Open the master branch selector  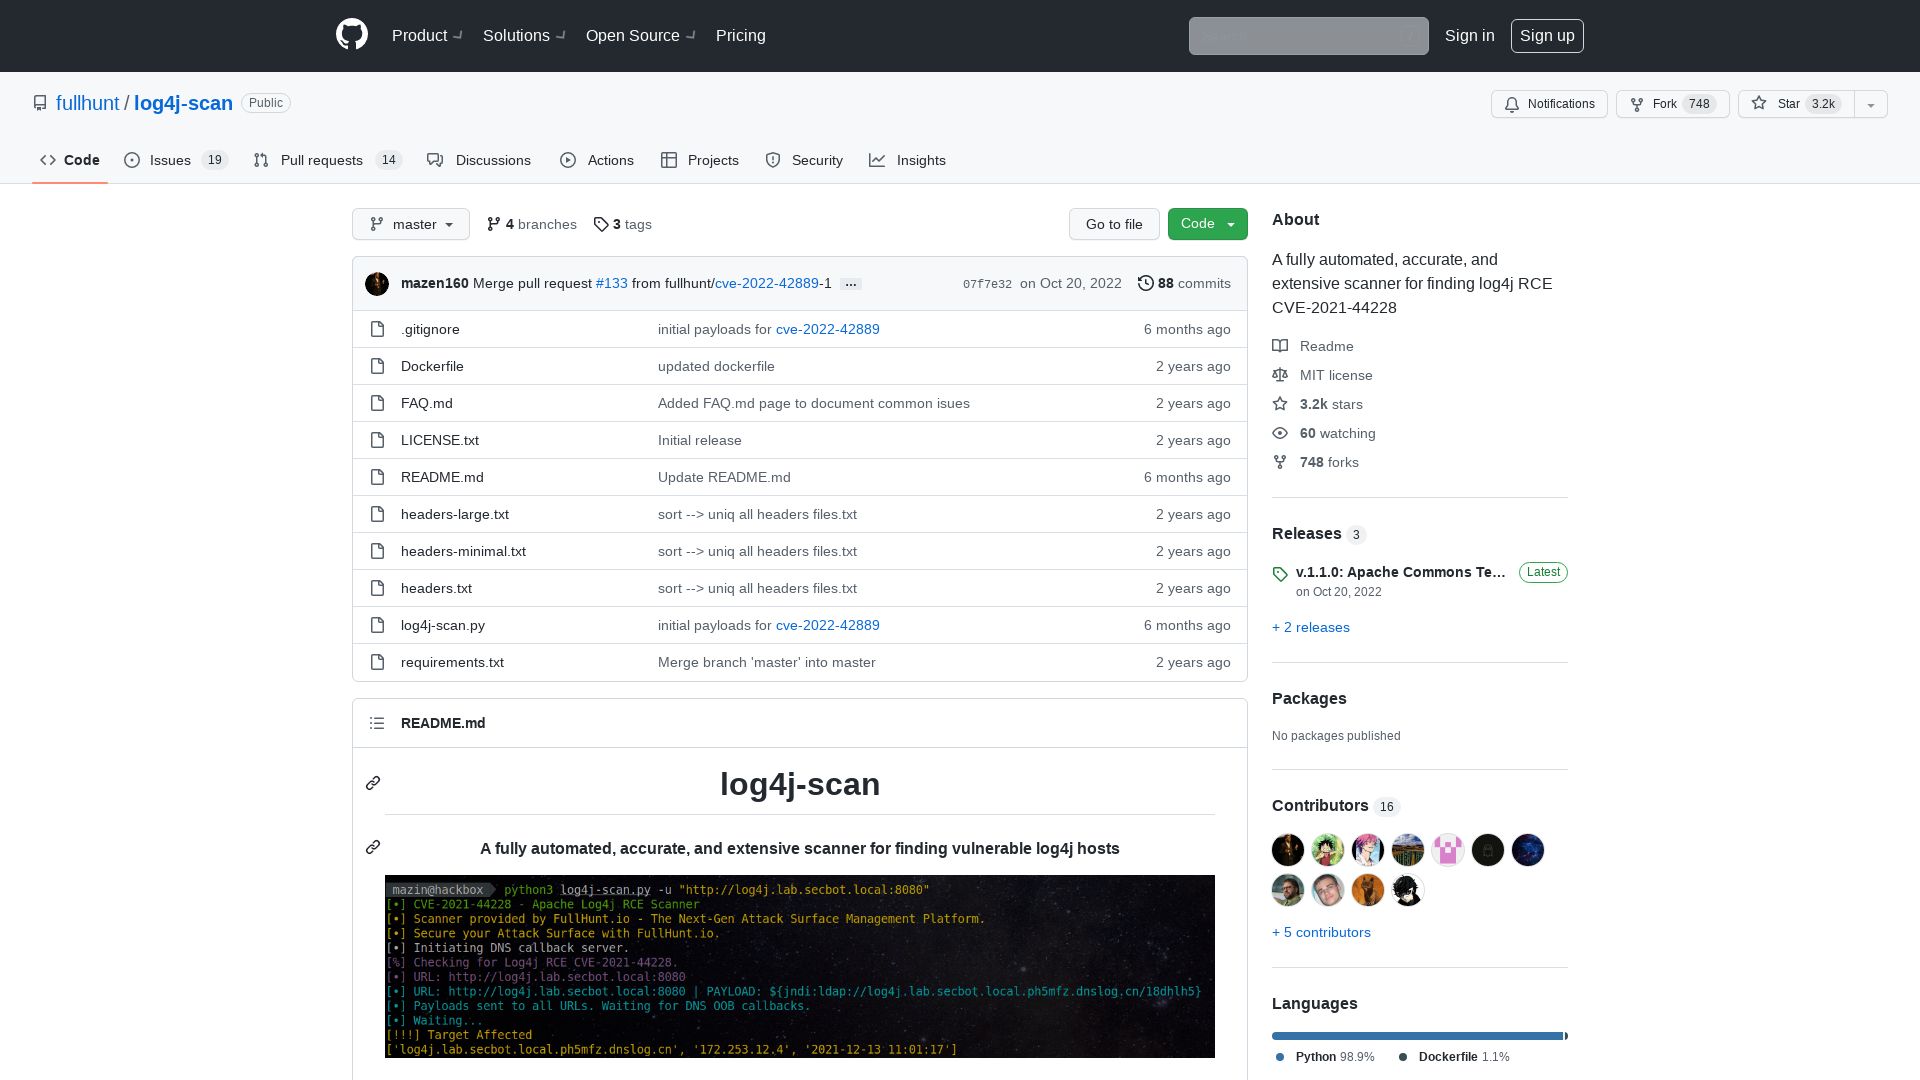click(x=411, y=224)
